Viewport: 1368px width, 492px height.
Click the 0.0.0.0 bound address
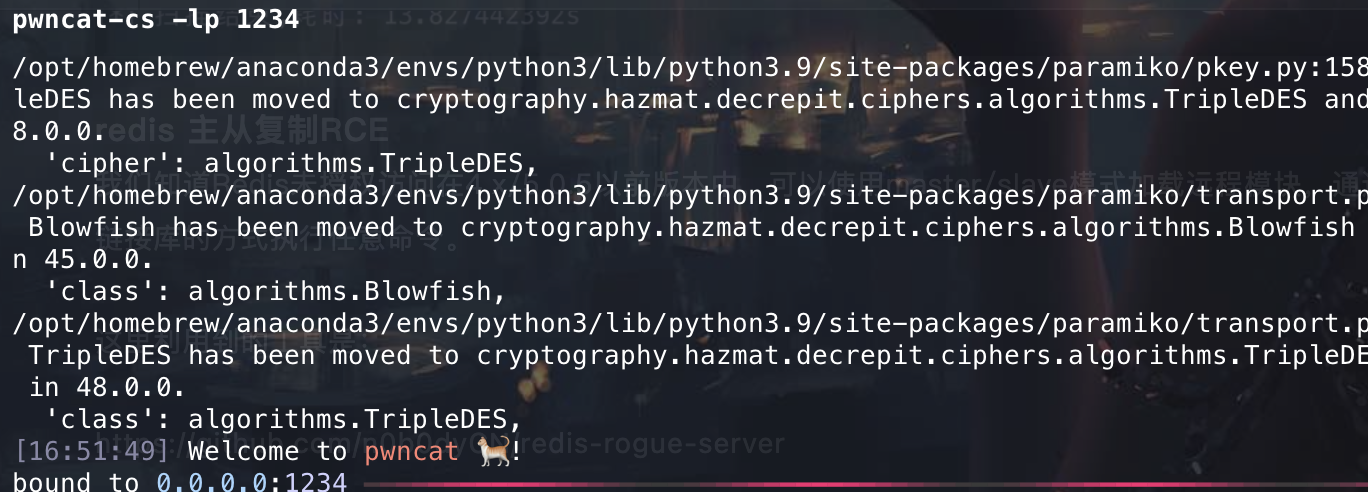pyautogui.click(x=213, y=483)
